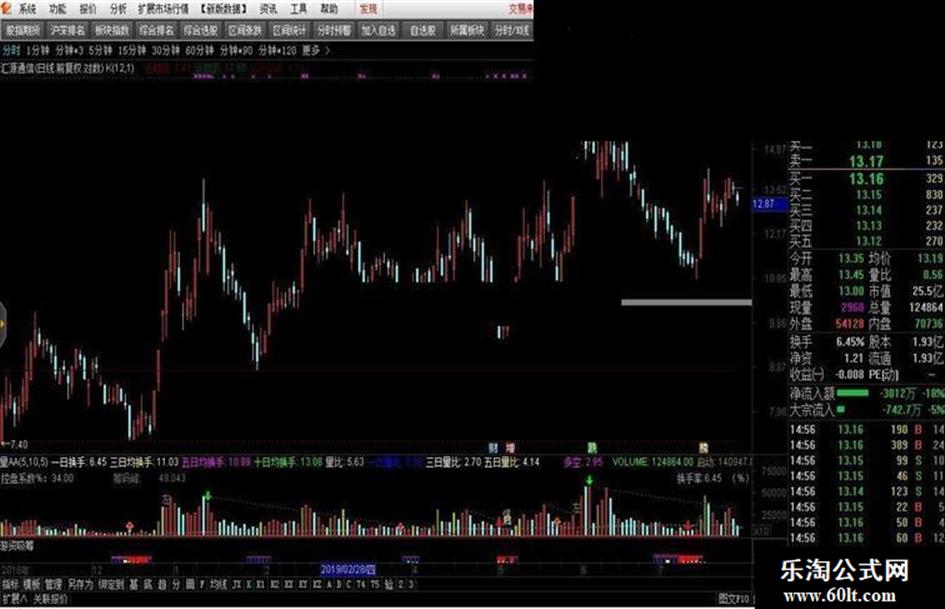
Task: Click the 底 icon in bottom toolbar
Action: click(148, 584)
